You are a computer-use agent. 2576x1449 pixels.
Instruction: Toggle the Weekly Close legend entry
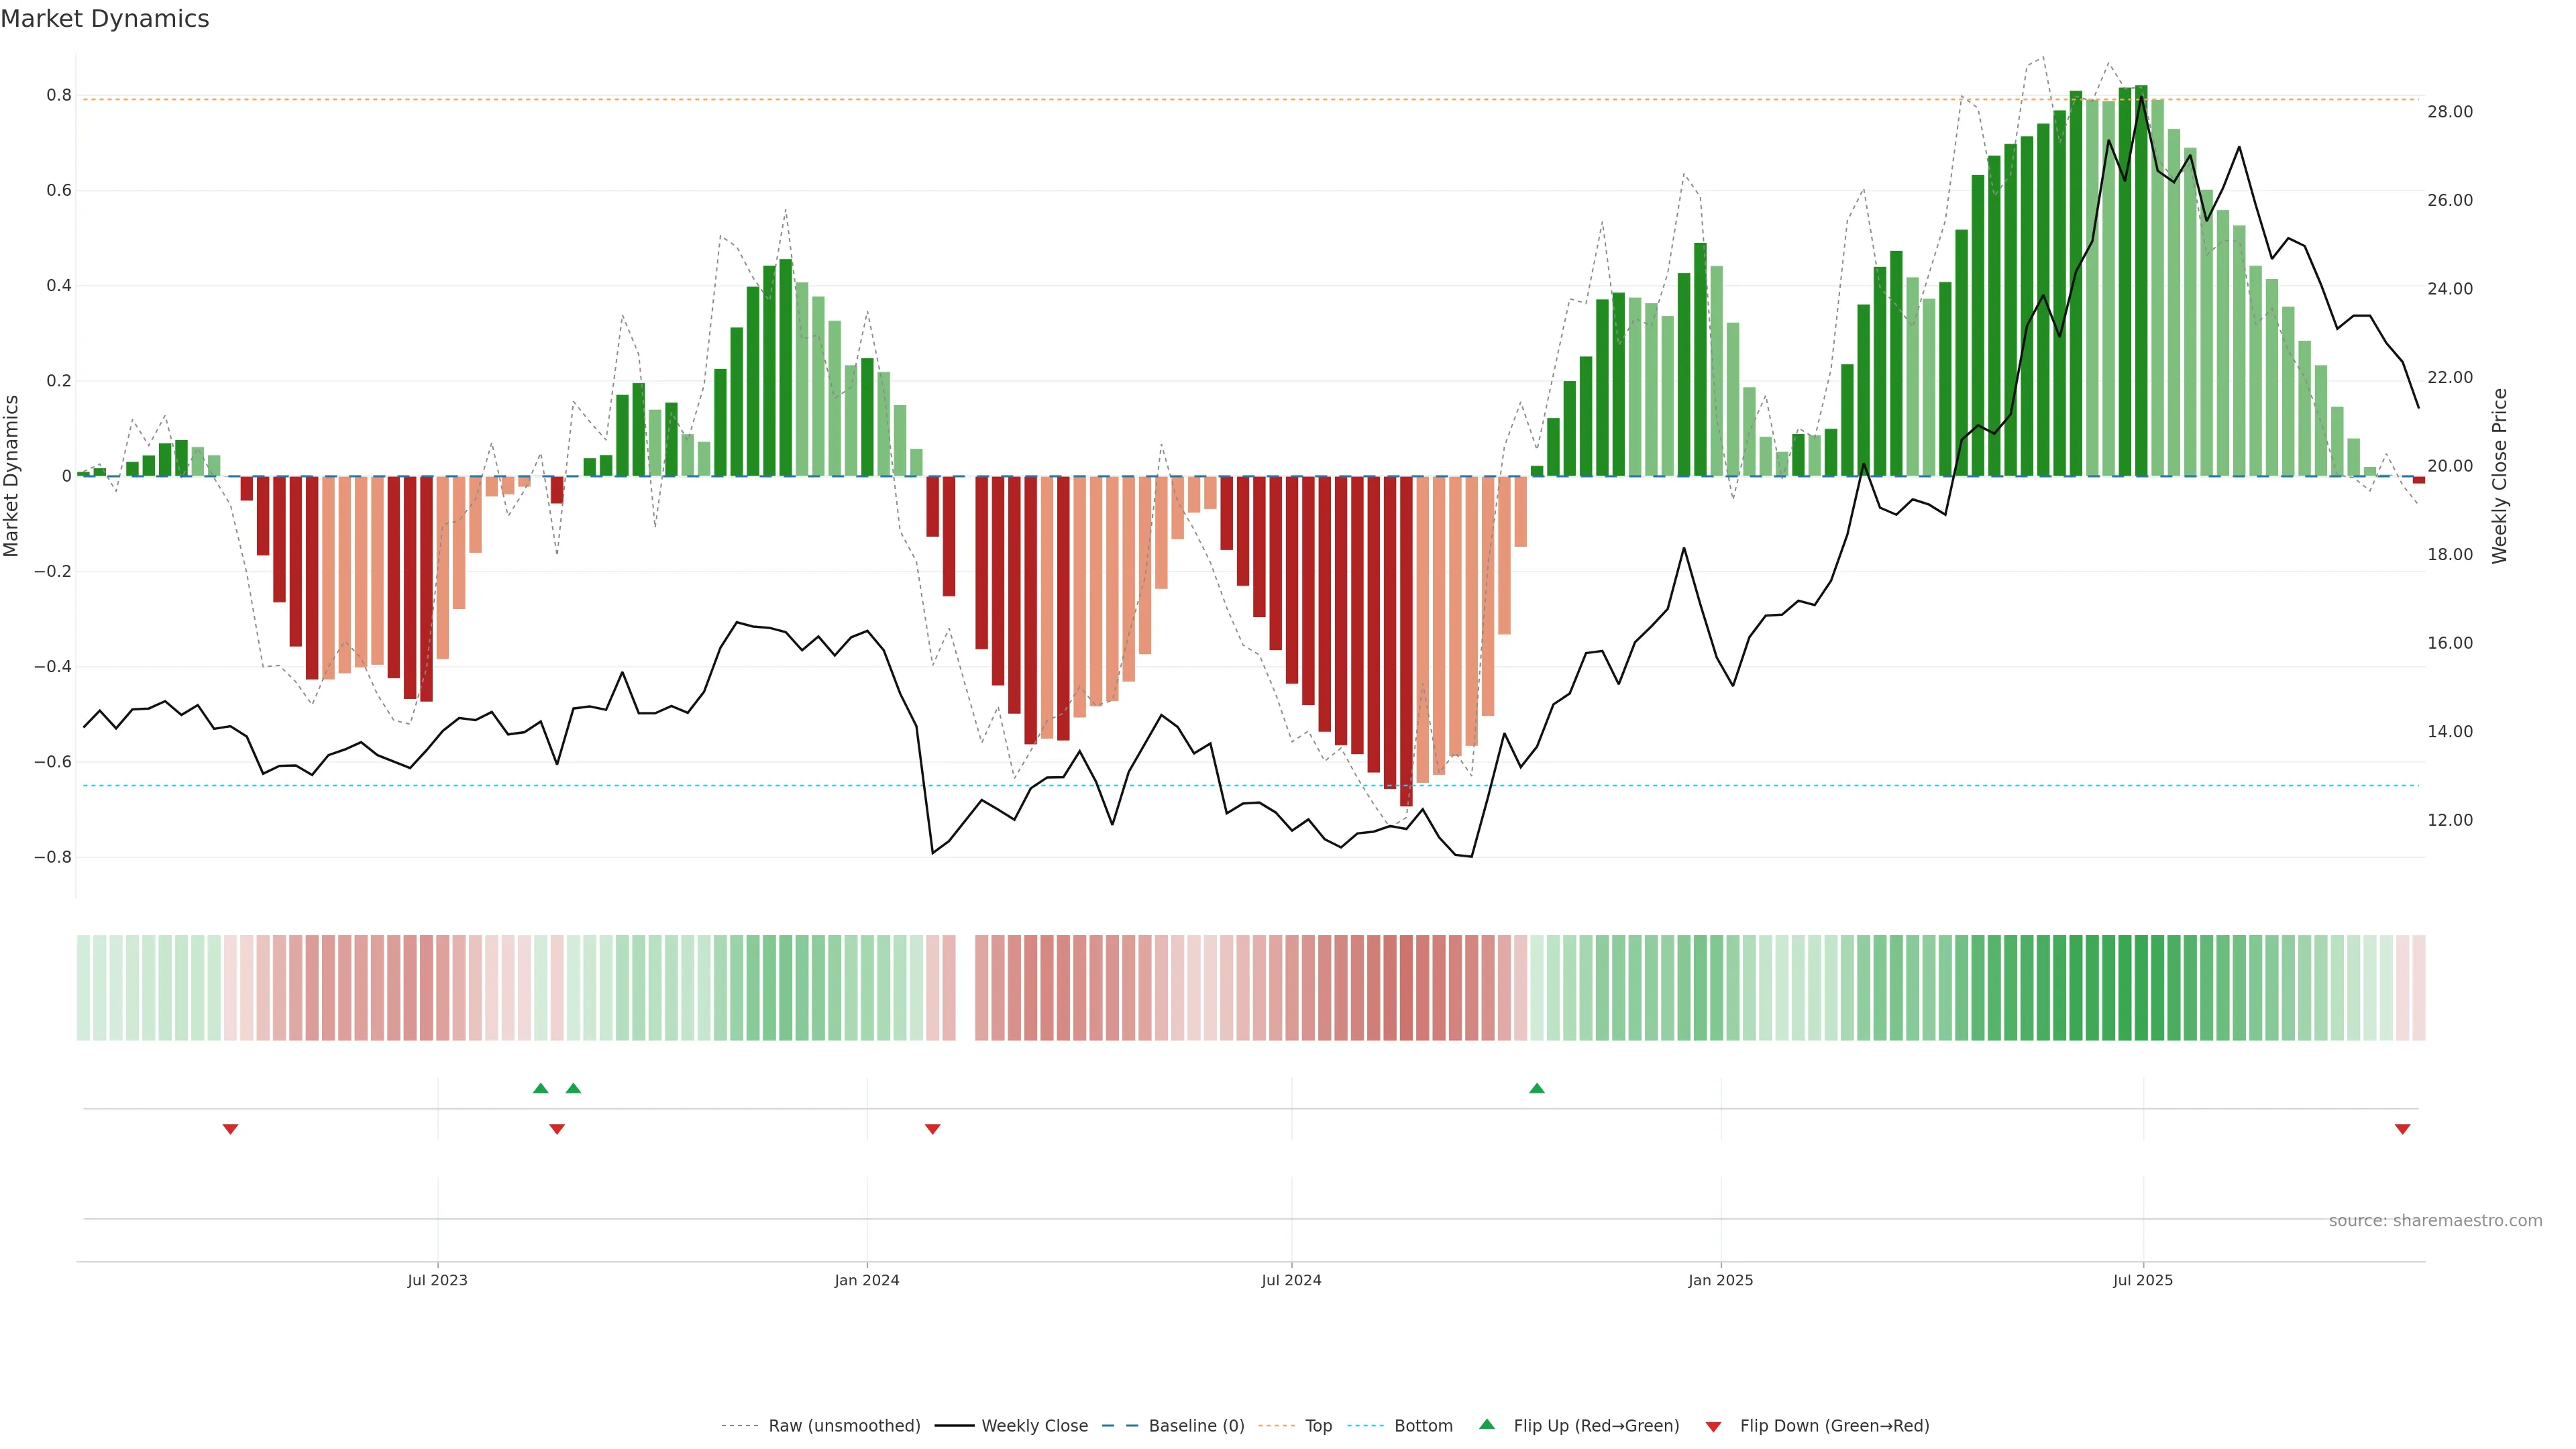point(1034,1426)
